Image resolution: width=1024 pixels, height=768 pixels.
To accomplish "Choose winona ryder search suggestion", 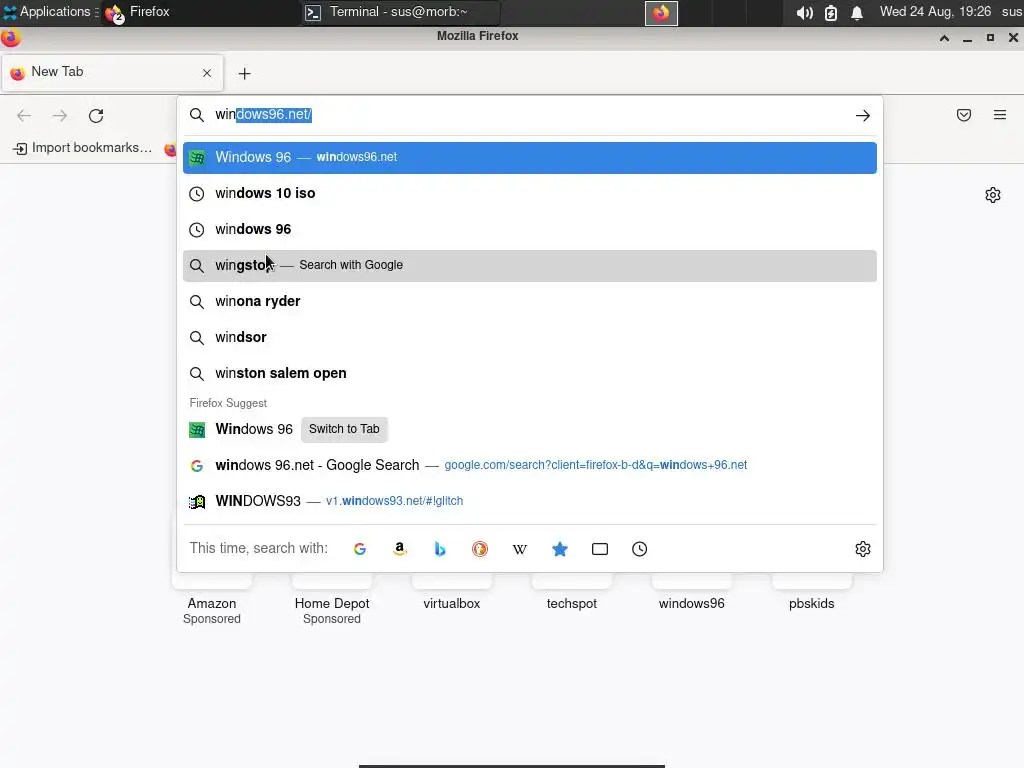I will [x=530, y=302].
